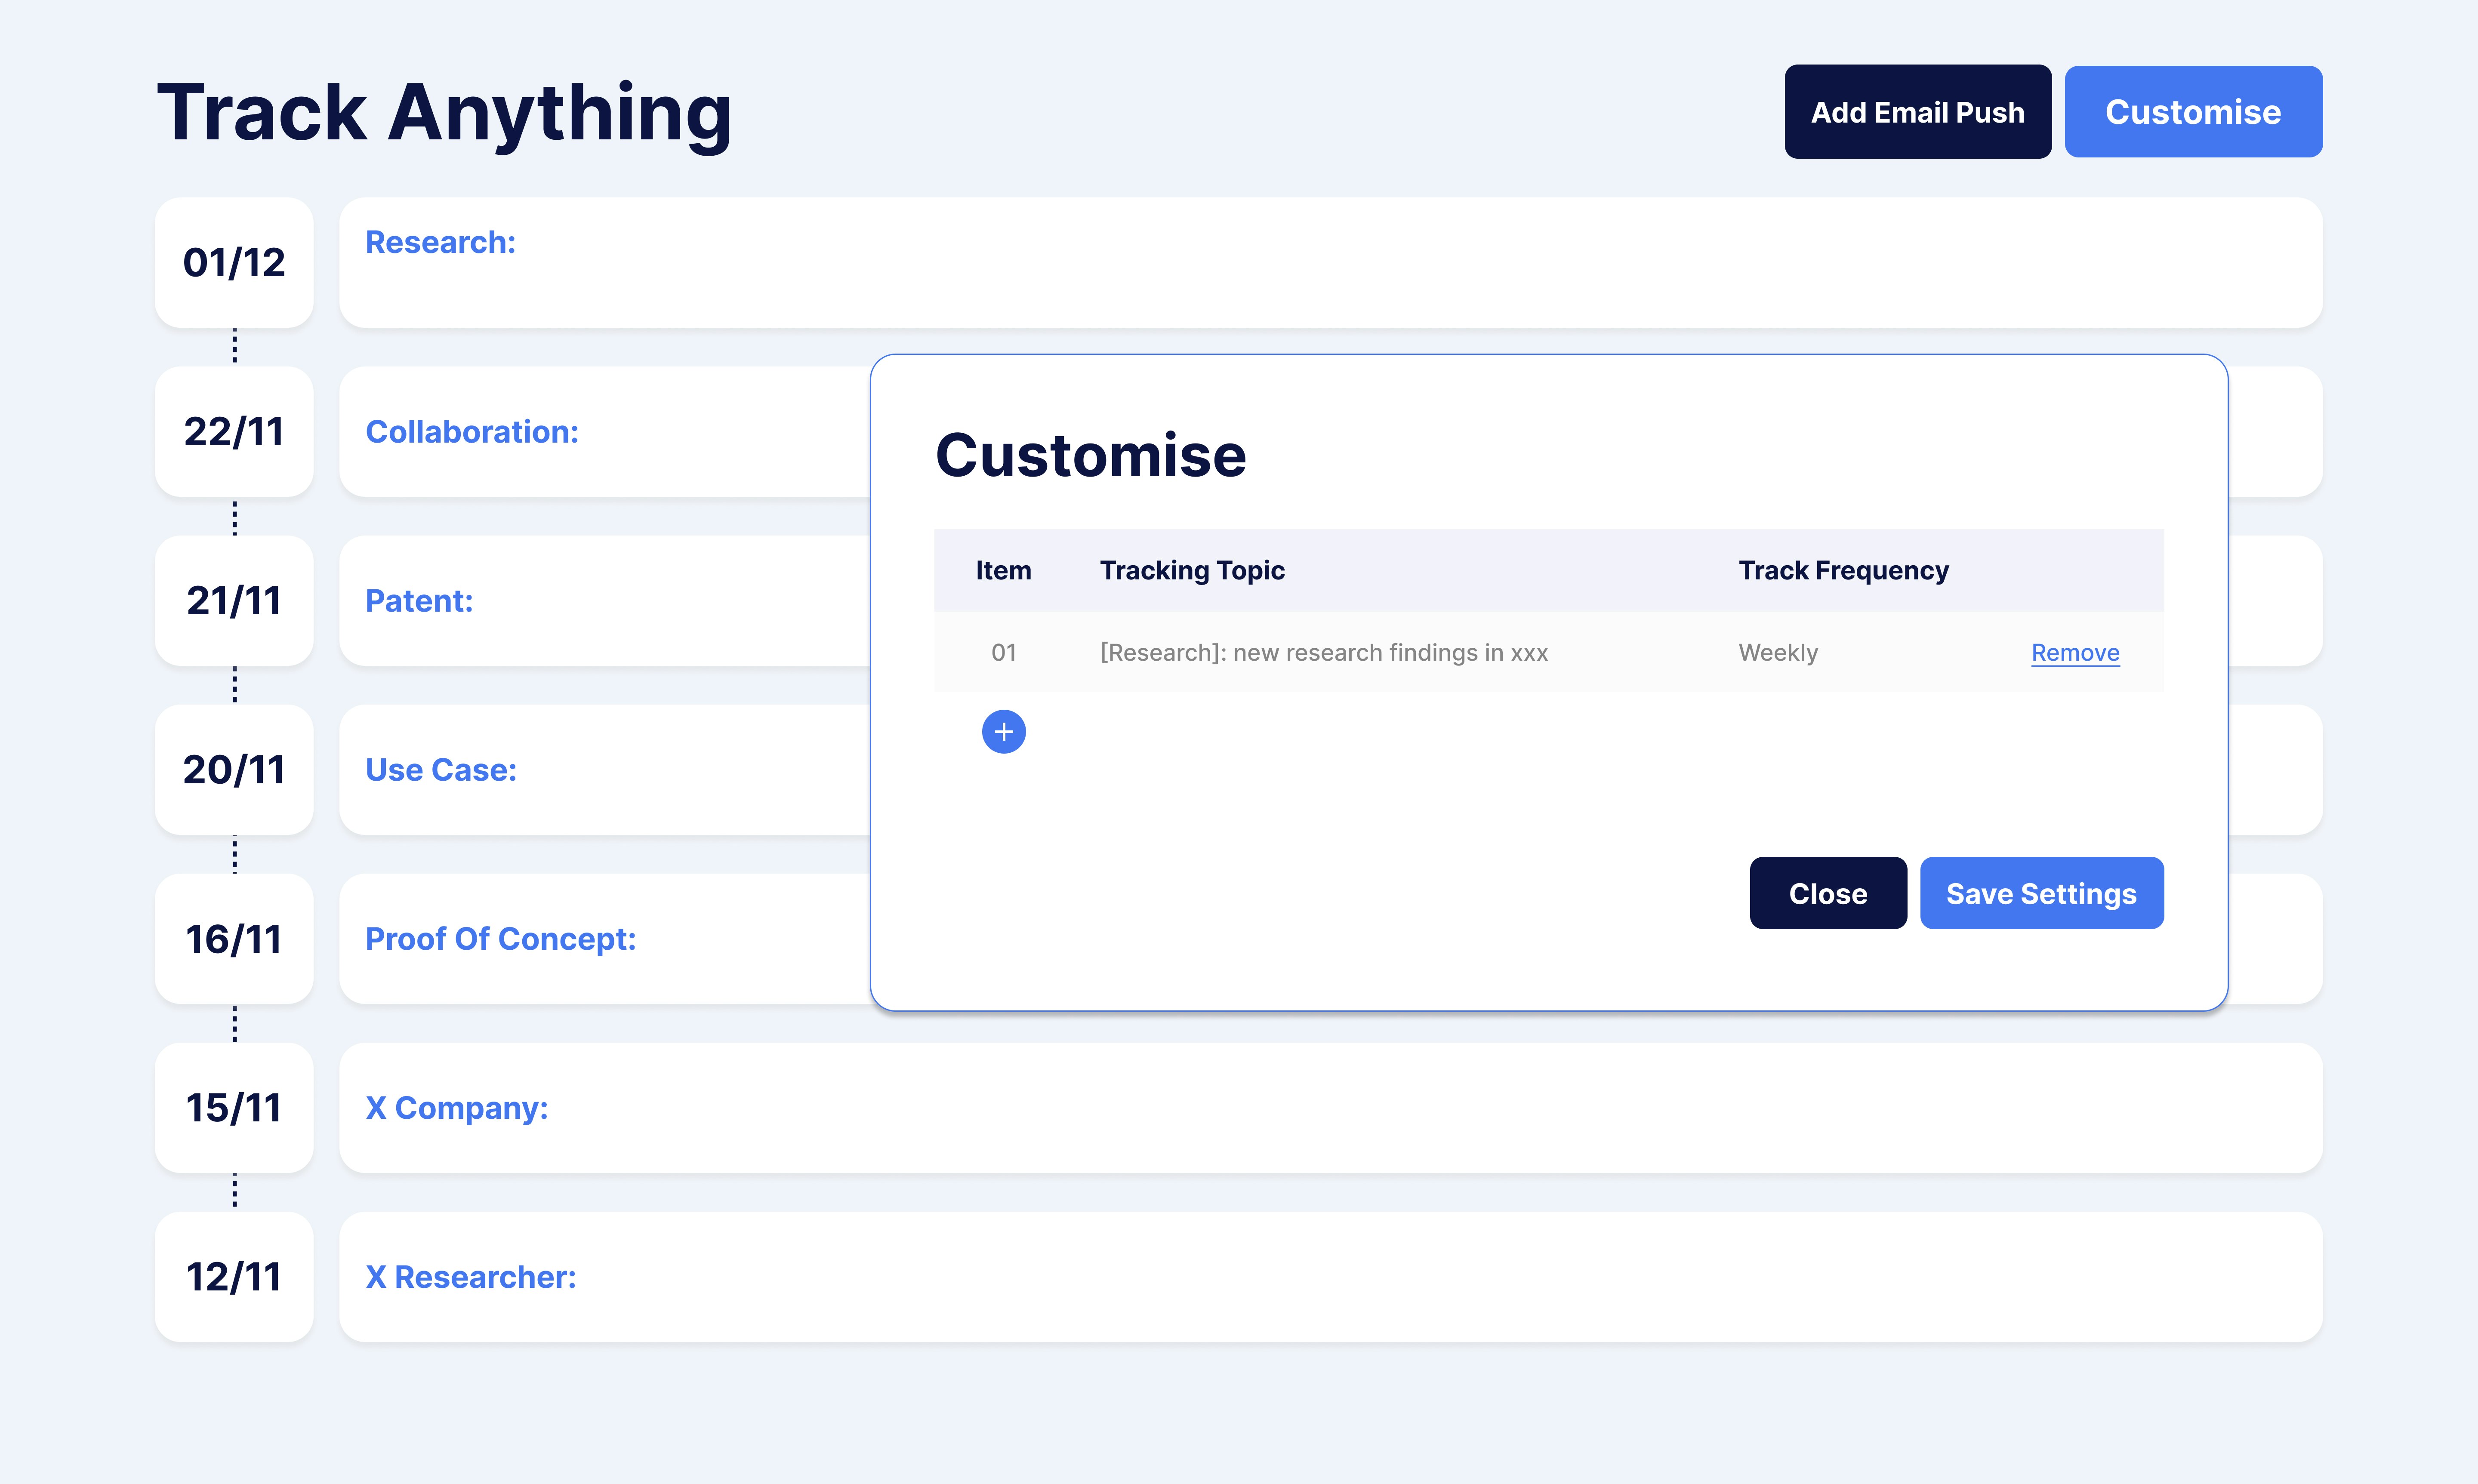Open the Research entry card

tap(1330, 262)
